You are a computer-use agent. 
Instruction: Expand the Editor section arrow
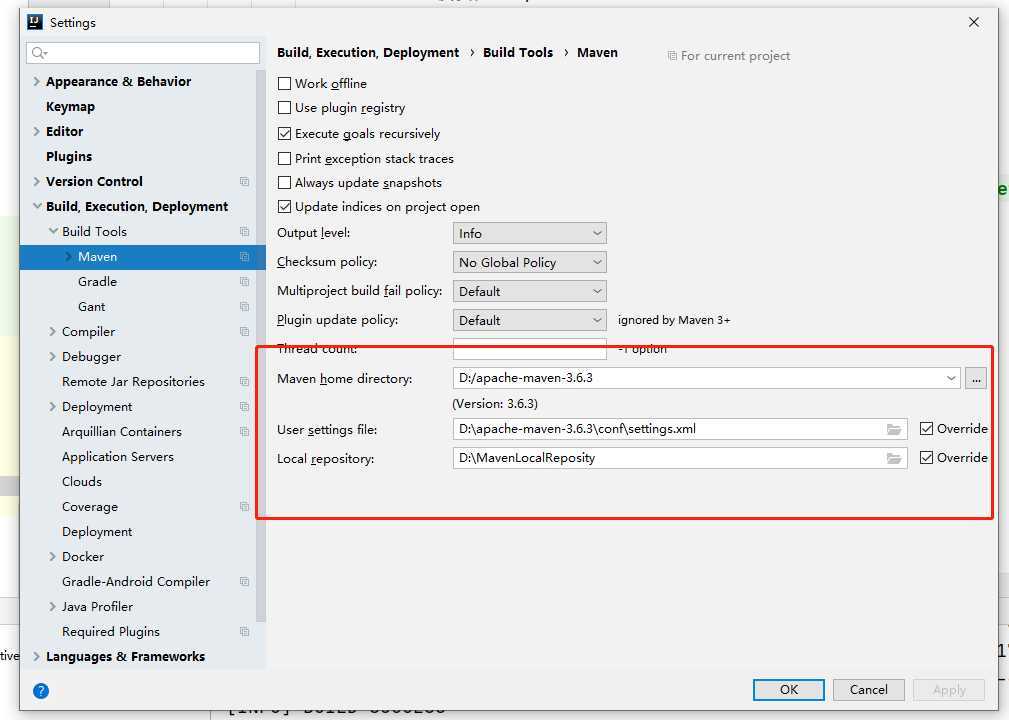[x=37, y=131]
